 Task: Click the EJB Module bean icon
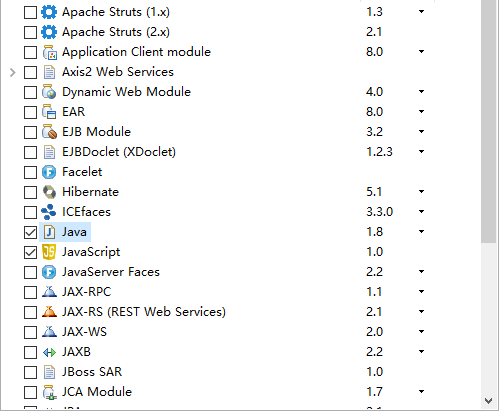[x=49, y=132]
